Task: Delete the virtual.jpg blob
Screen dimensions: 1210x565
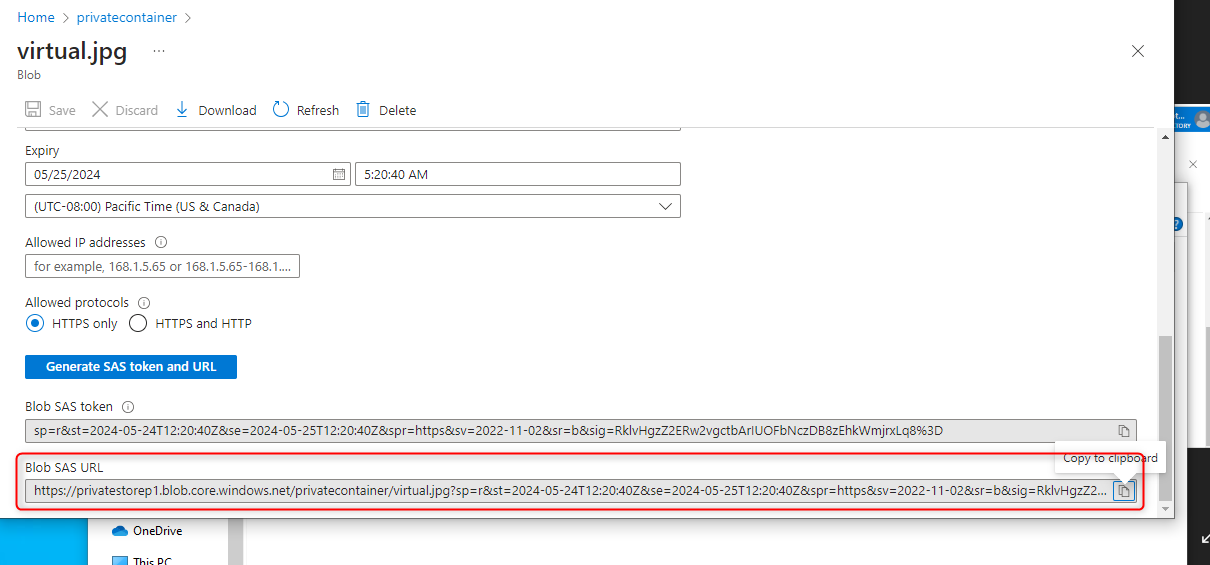Action: pos(386,110)
